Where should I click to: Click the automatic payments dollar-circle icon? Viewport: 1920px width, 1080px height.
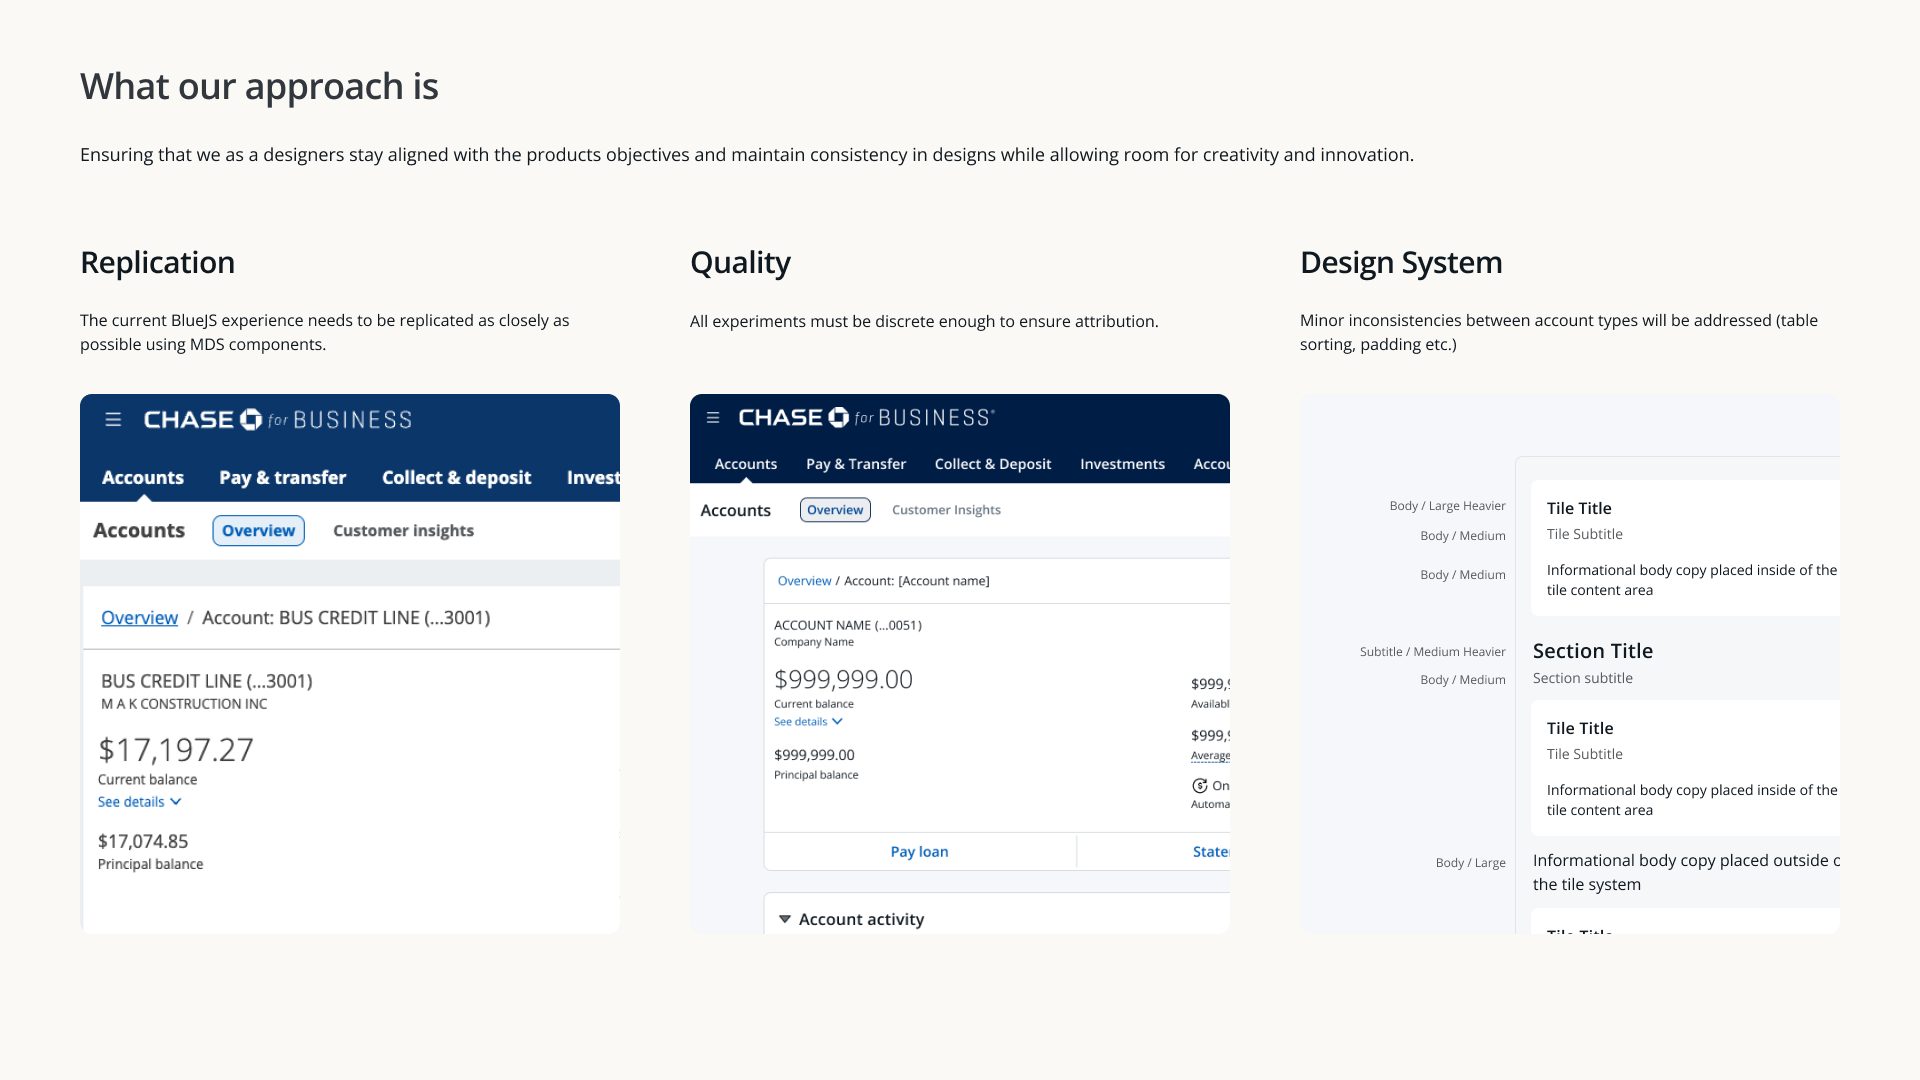pyautogui.click(x=1199, y=786)
